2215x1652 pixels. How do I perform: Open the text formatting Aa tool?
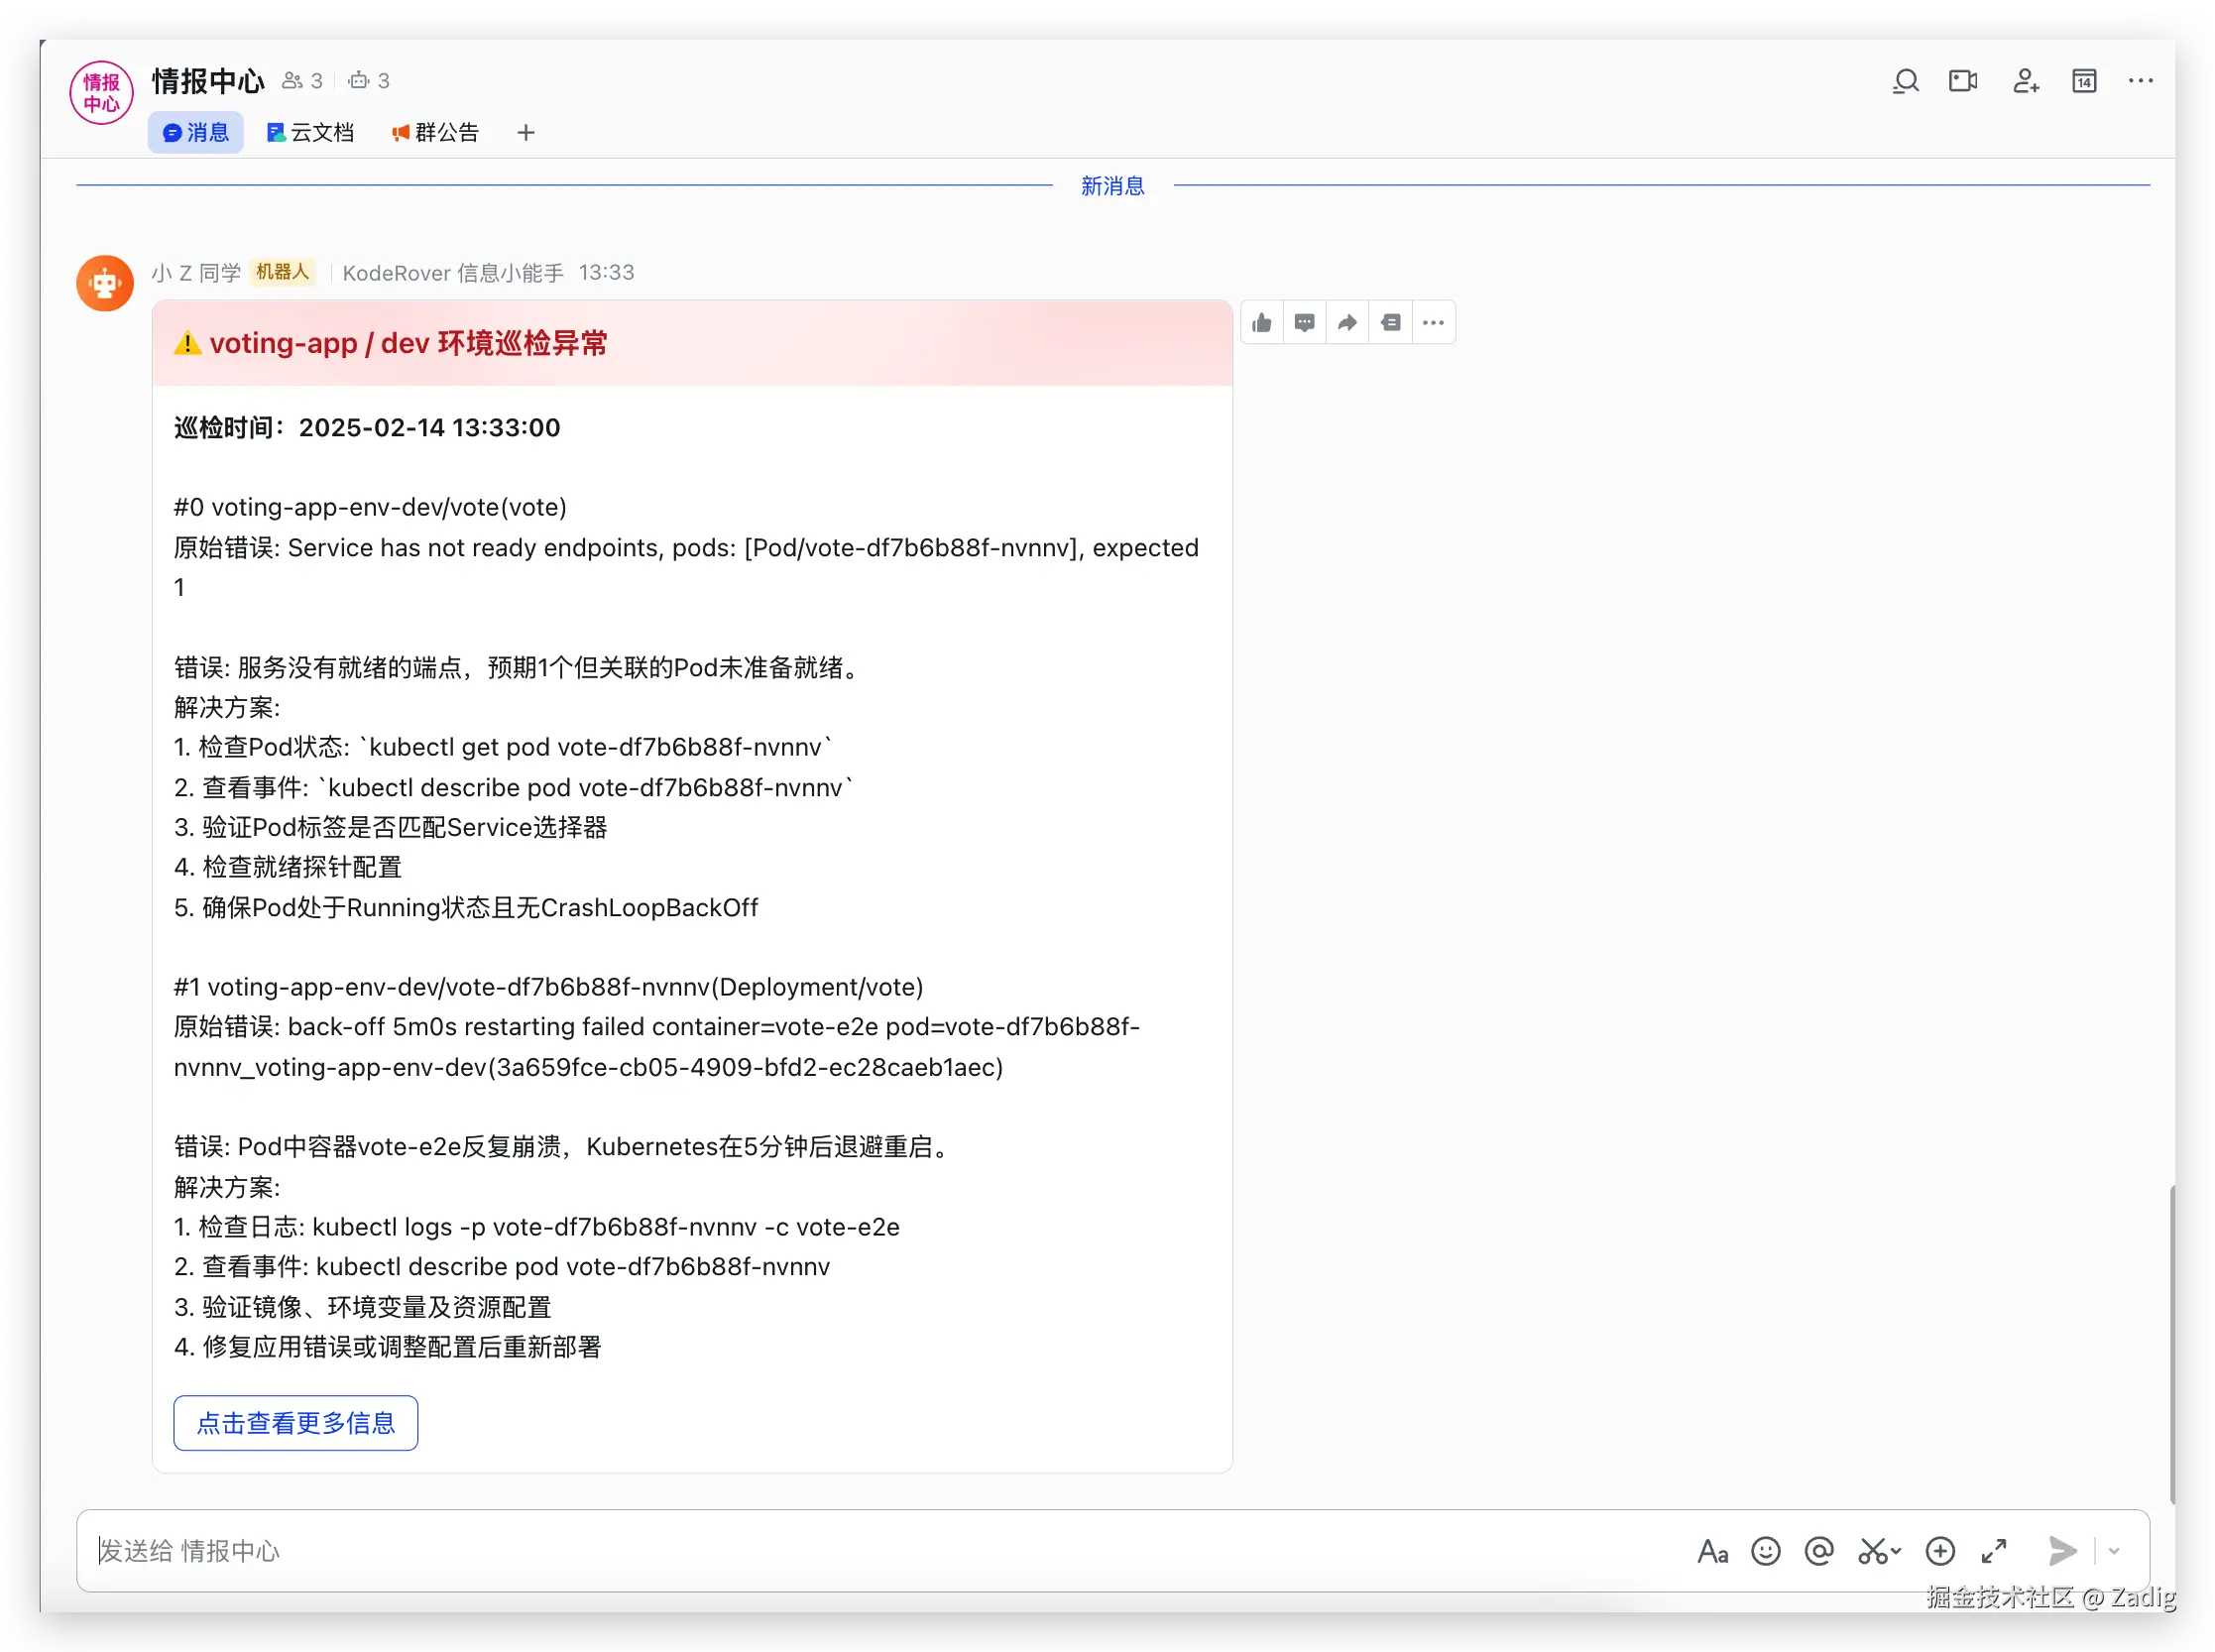(x=1712, y=1551)
